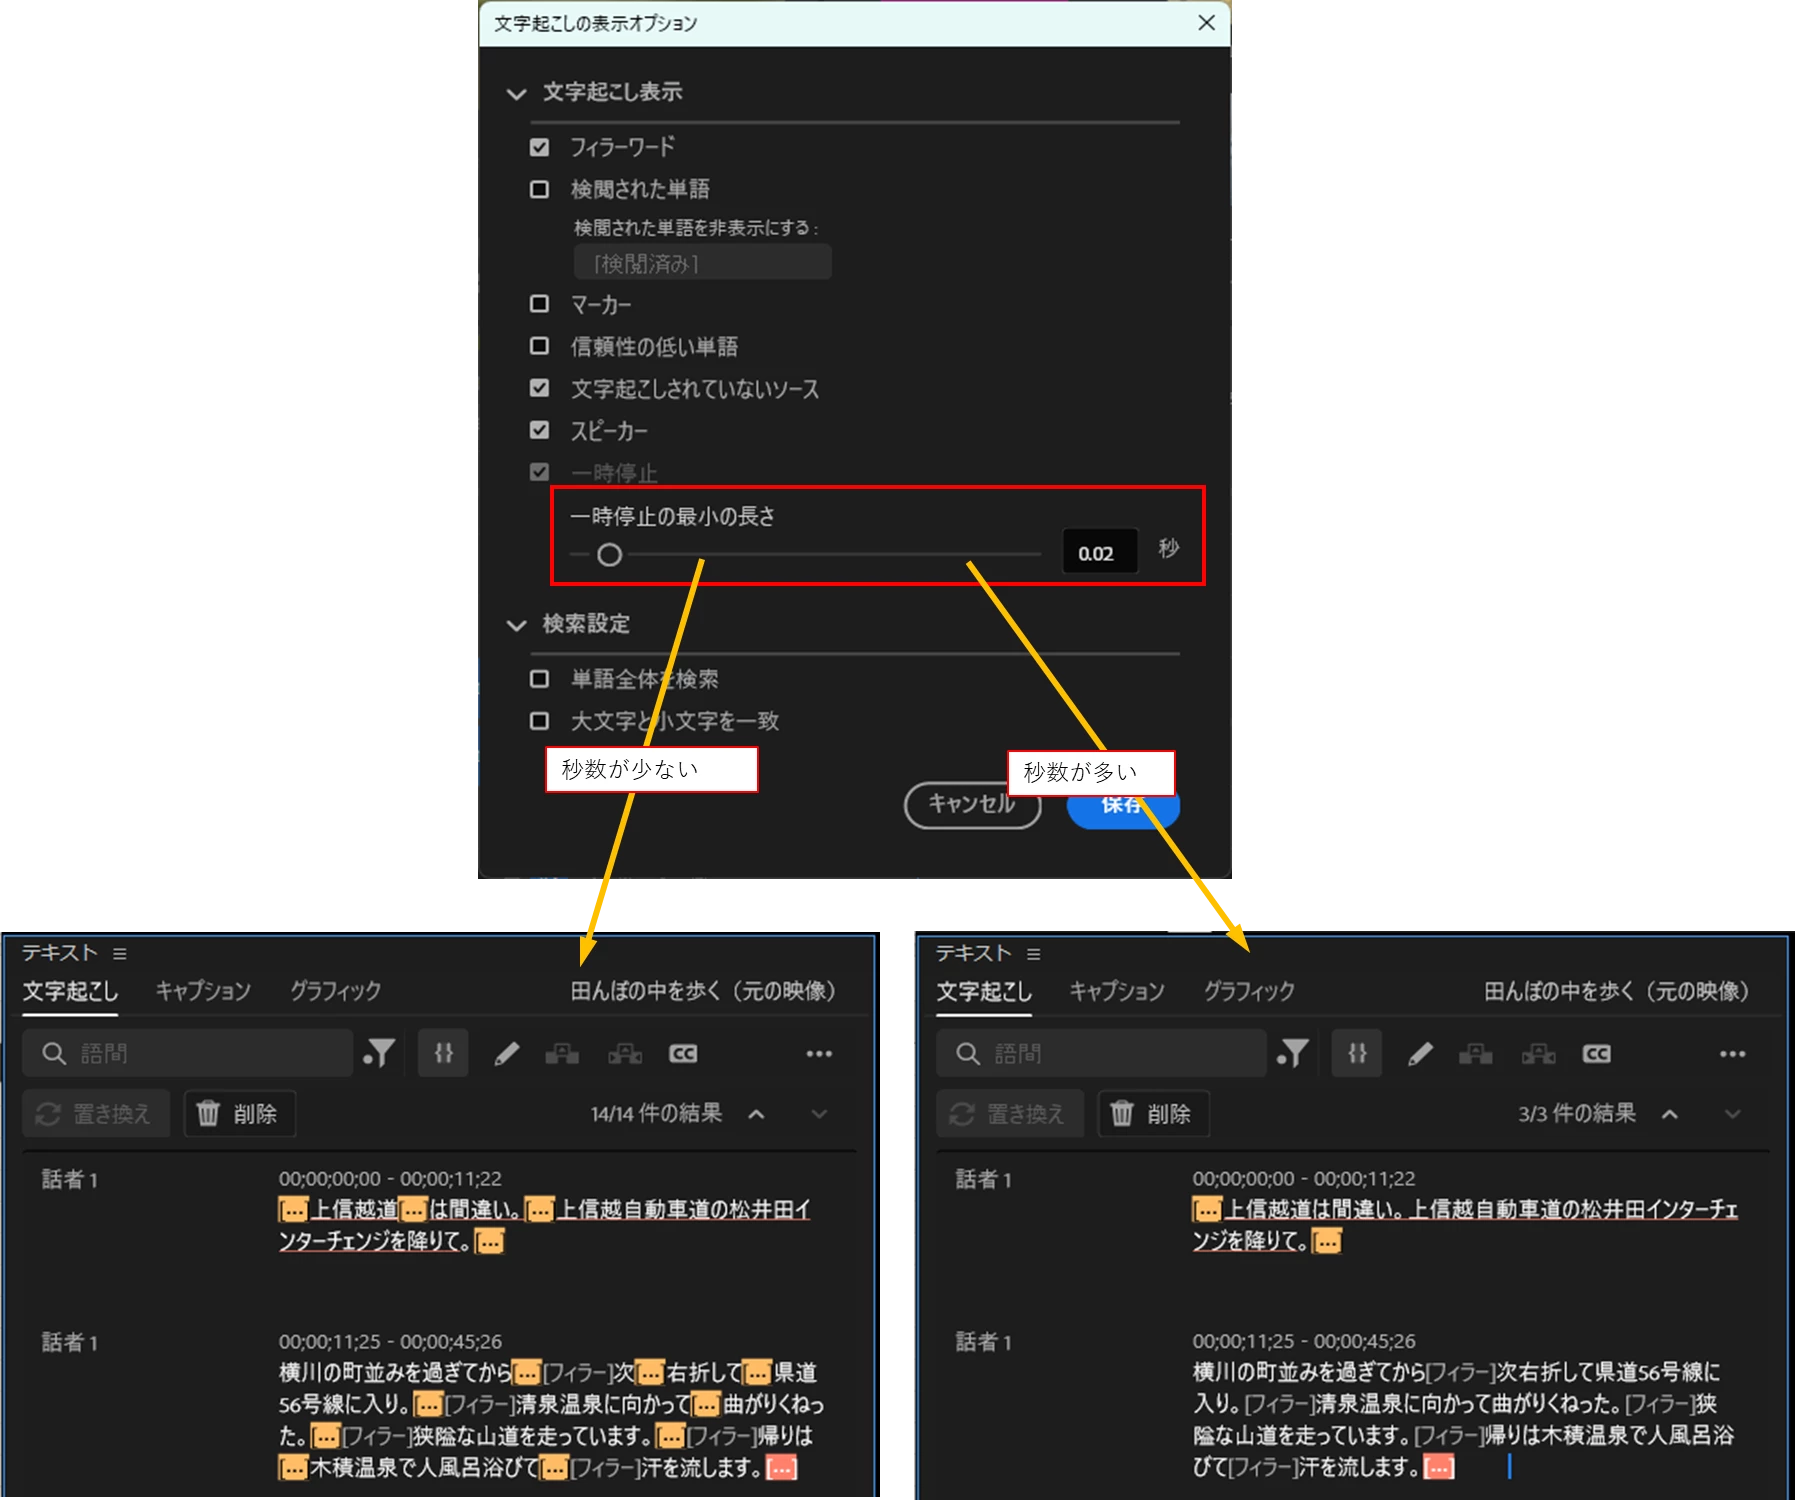Click the CC create captions icon, left panel
1795x1500 pixels.
click(683, 1054)
